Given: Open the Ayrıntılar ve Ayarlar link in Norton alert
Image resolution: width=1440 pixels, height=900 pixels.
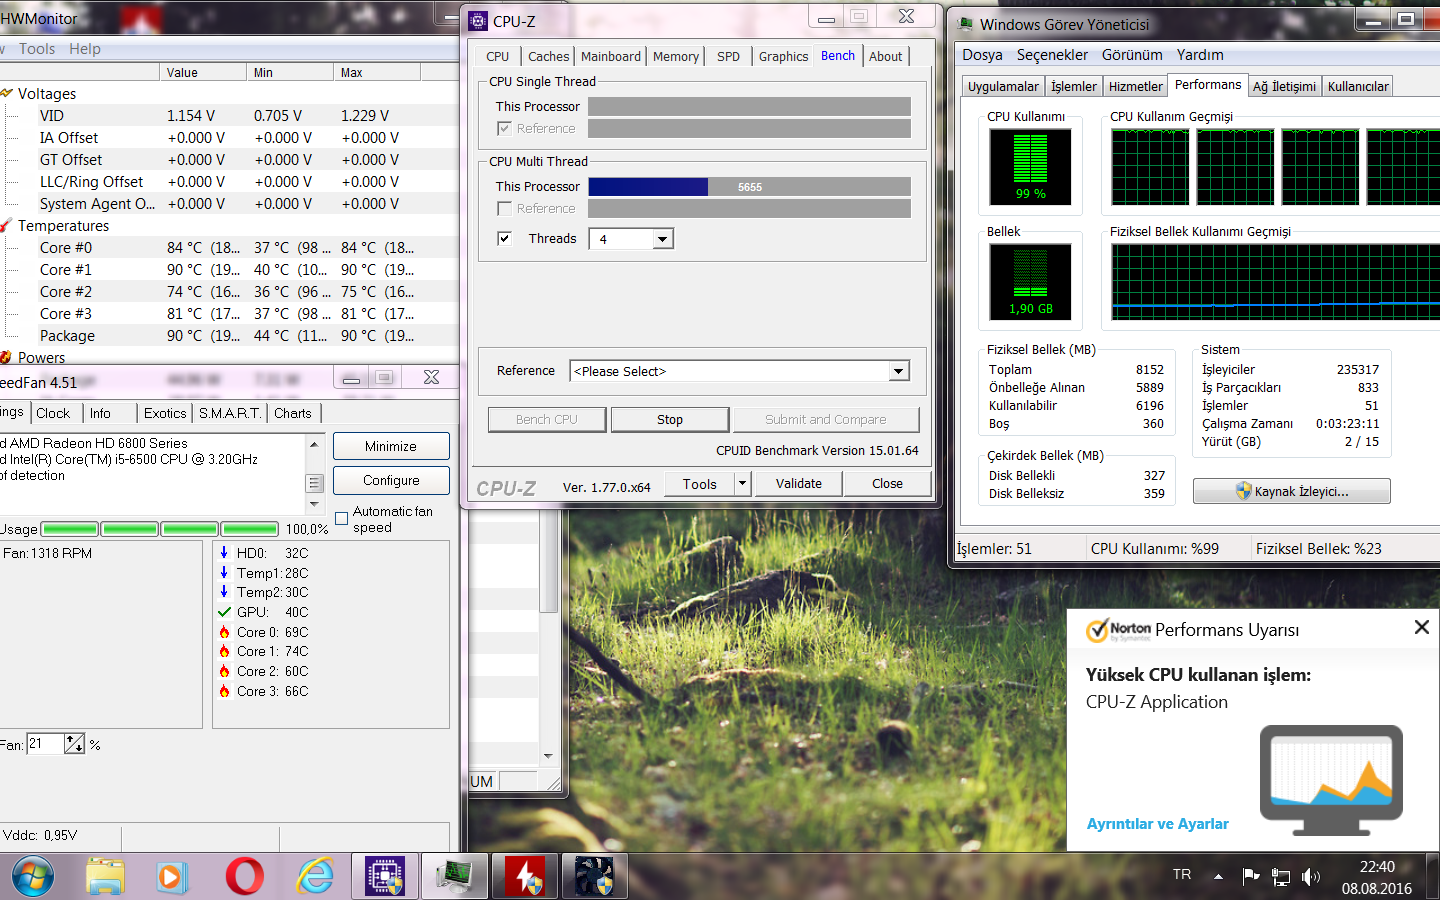Looking at the screenshot, I should click(1158, 824).
